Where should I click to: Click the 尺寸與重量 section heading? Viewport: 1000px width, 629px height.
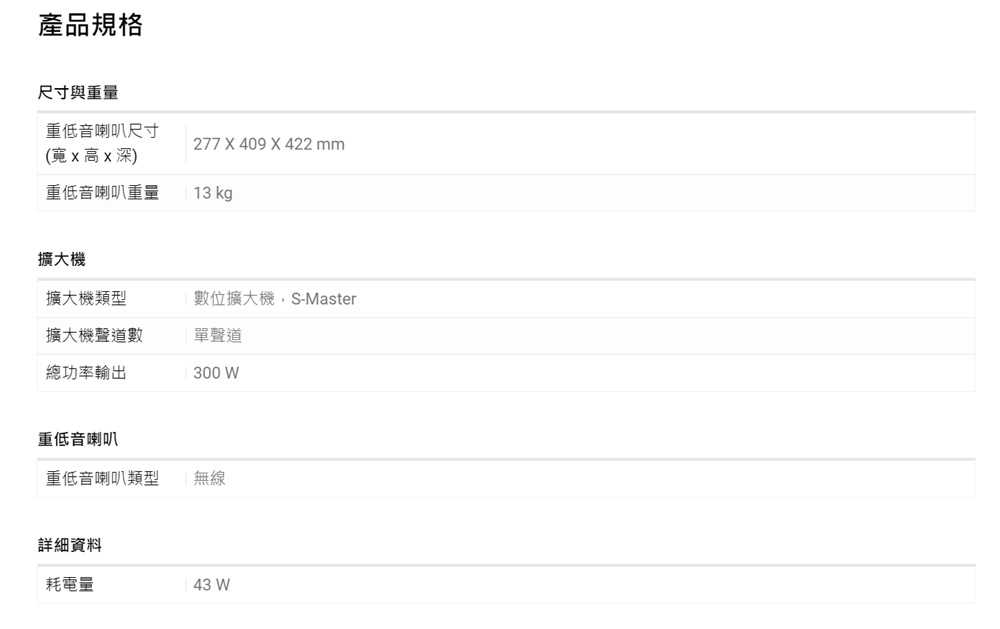click(x=78, y=93)
